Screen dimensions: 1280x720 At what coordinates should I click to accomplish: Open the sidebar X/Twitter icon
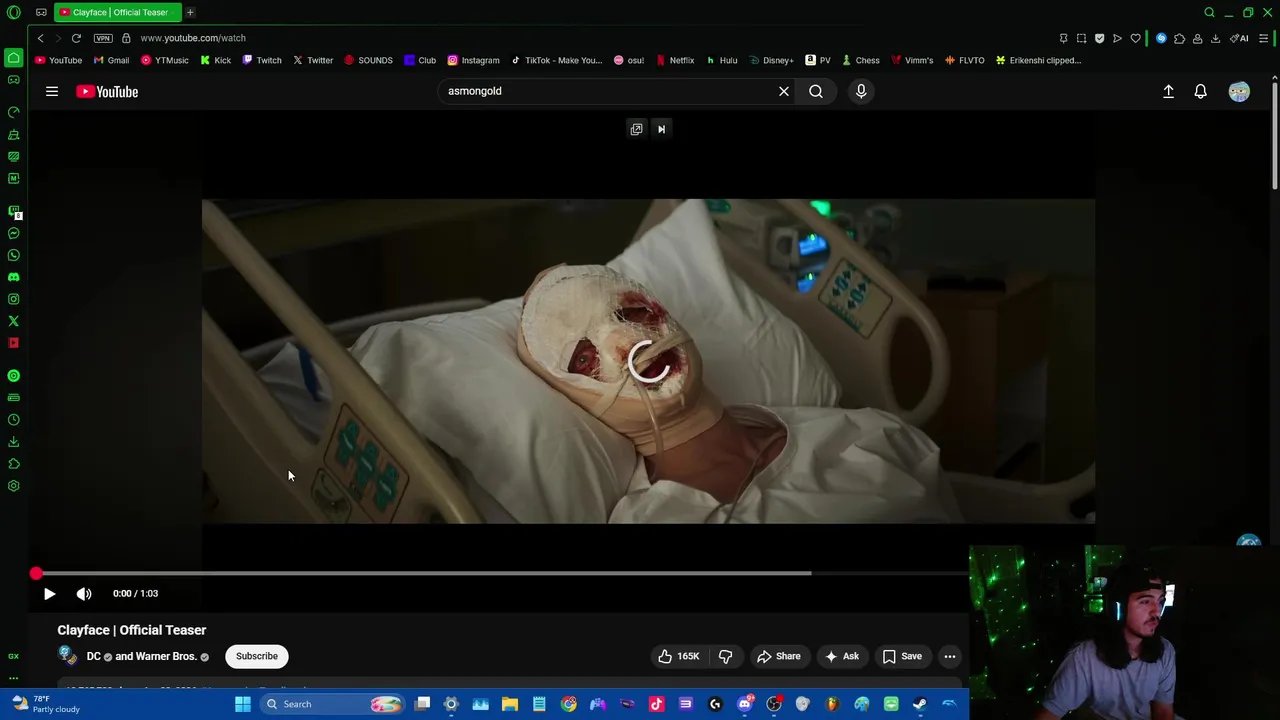[13, 321]
